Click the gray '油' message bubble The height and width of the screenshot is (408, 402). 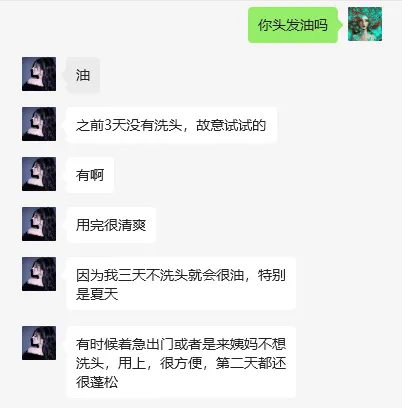83,75
